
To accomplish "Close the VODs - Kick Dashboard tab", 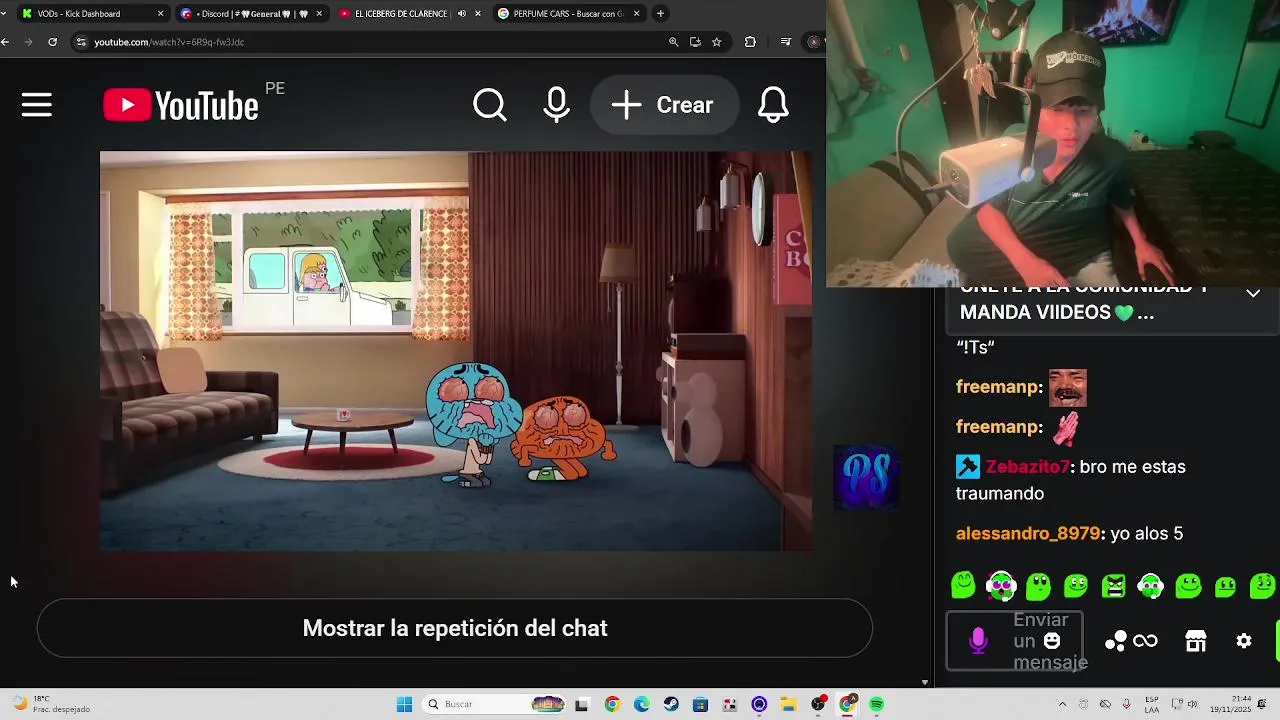I will (x=160, y=14).
